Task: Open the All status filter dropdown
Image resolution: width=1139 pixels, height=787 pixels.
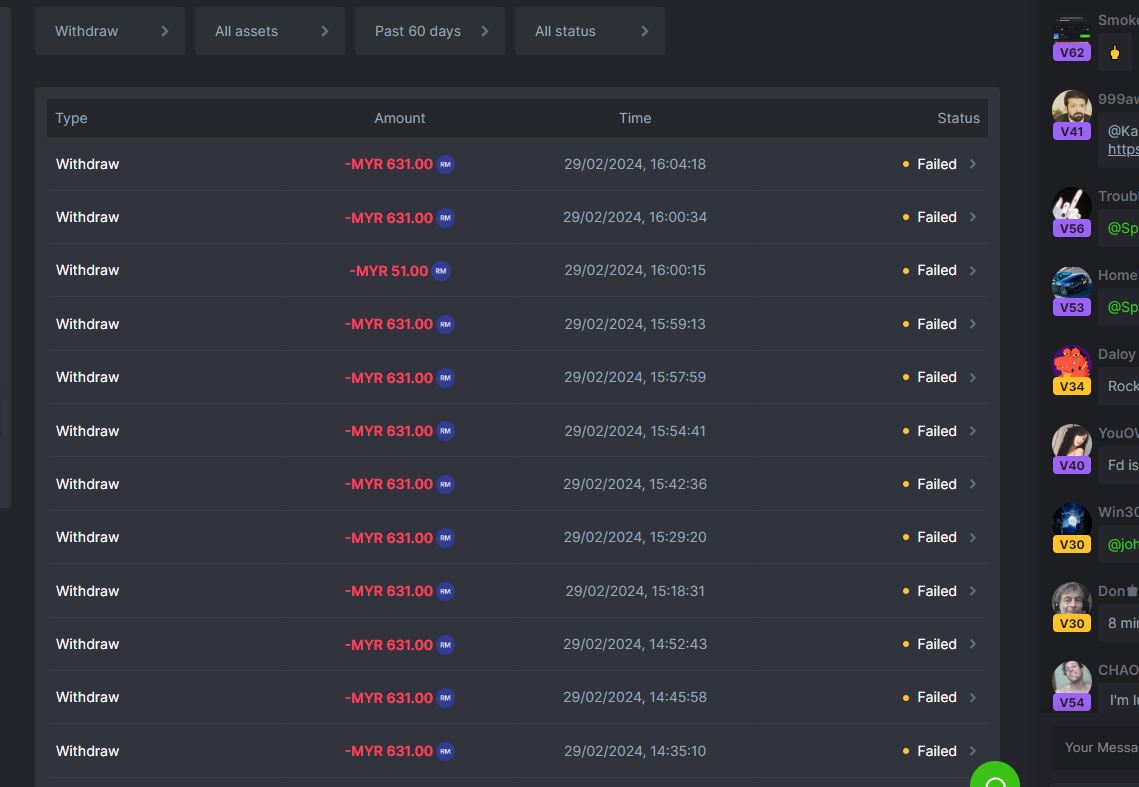Action: [x=590, y=31]
